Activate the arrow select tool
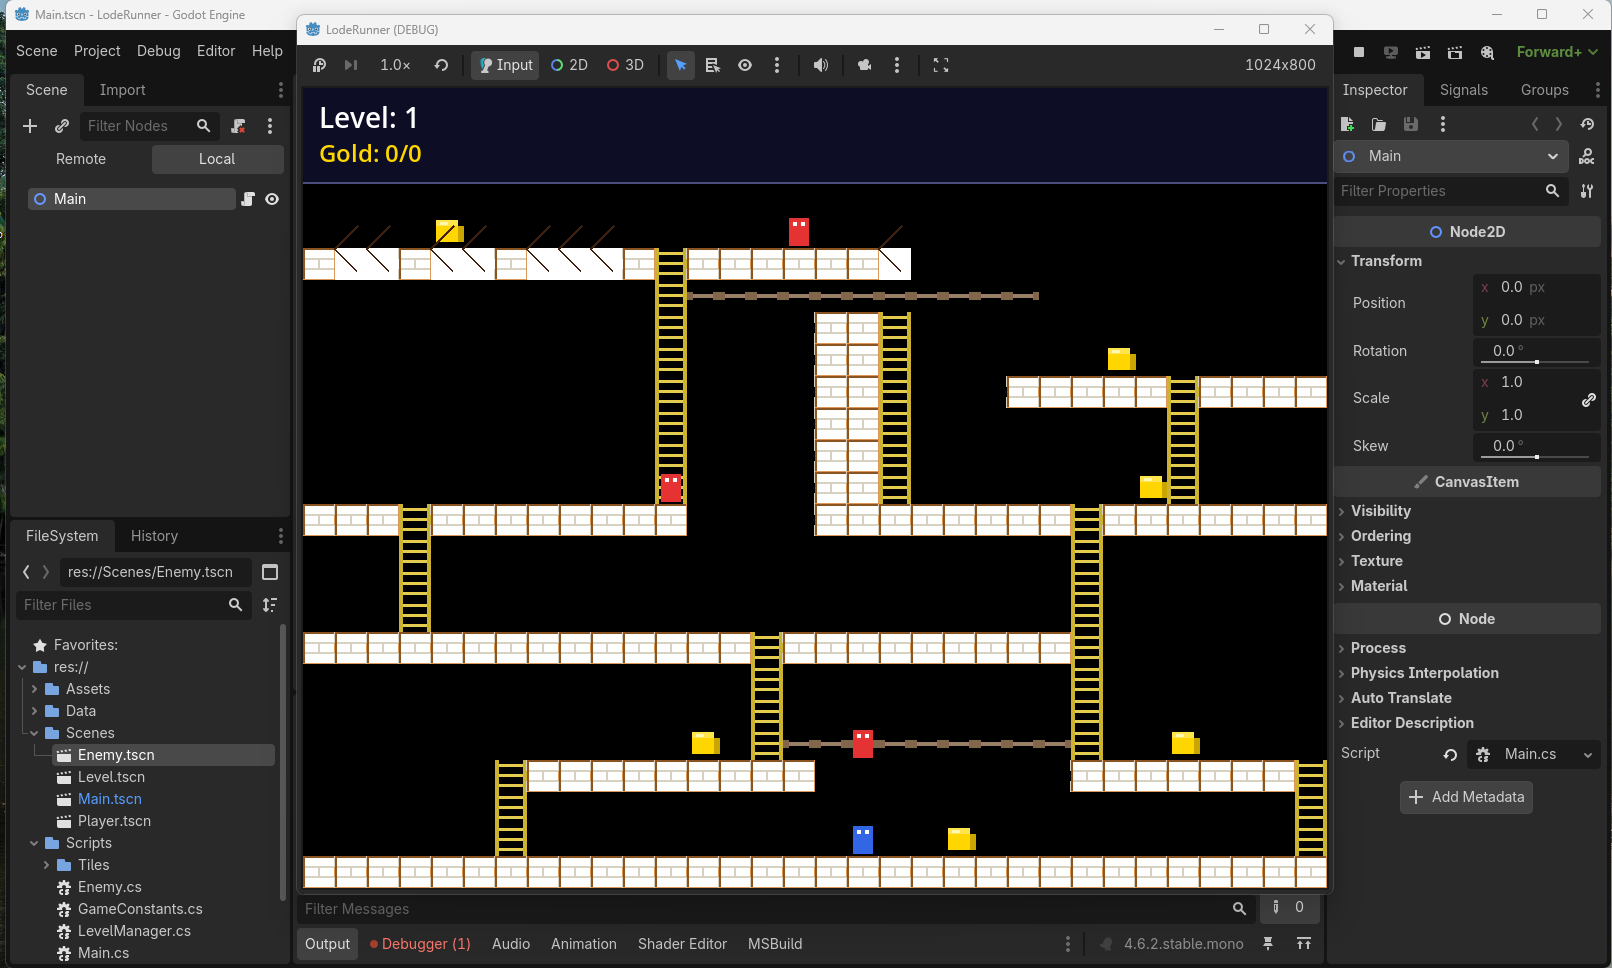This screenshot has width=1612, height=968. pyautogui.click(x=681, y=65)
